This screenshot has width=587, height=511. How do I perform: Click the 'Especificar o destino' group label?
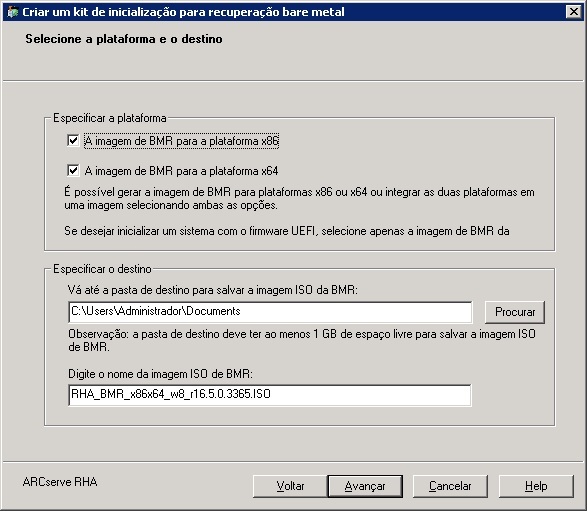pyautogui.click(x=102, y=269)
